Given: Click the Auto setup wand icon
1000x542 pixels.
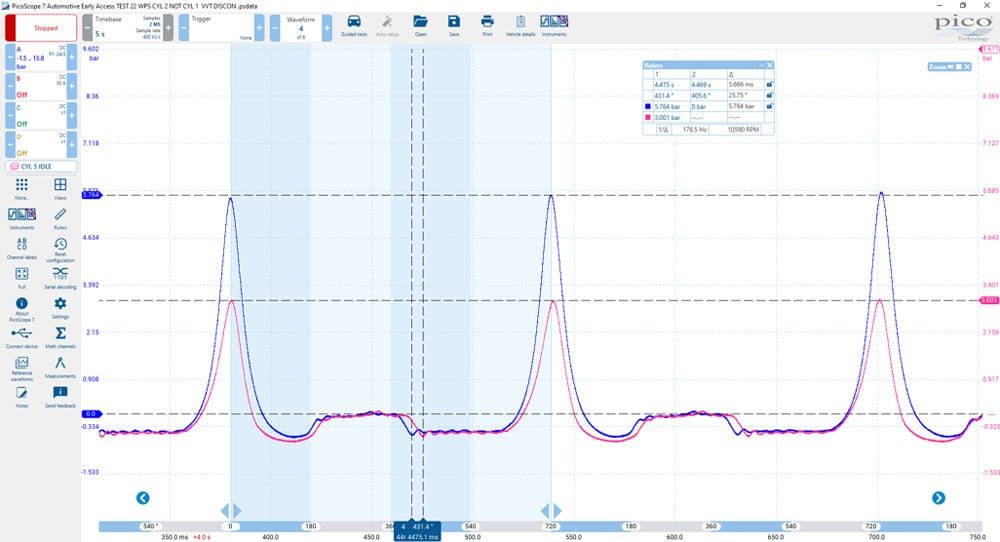Looking at the screenshot, I should pos(387,26).
